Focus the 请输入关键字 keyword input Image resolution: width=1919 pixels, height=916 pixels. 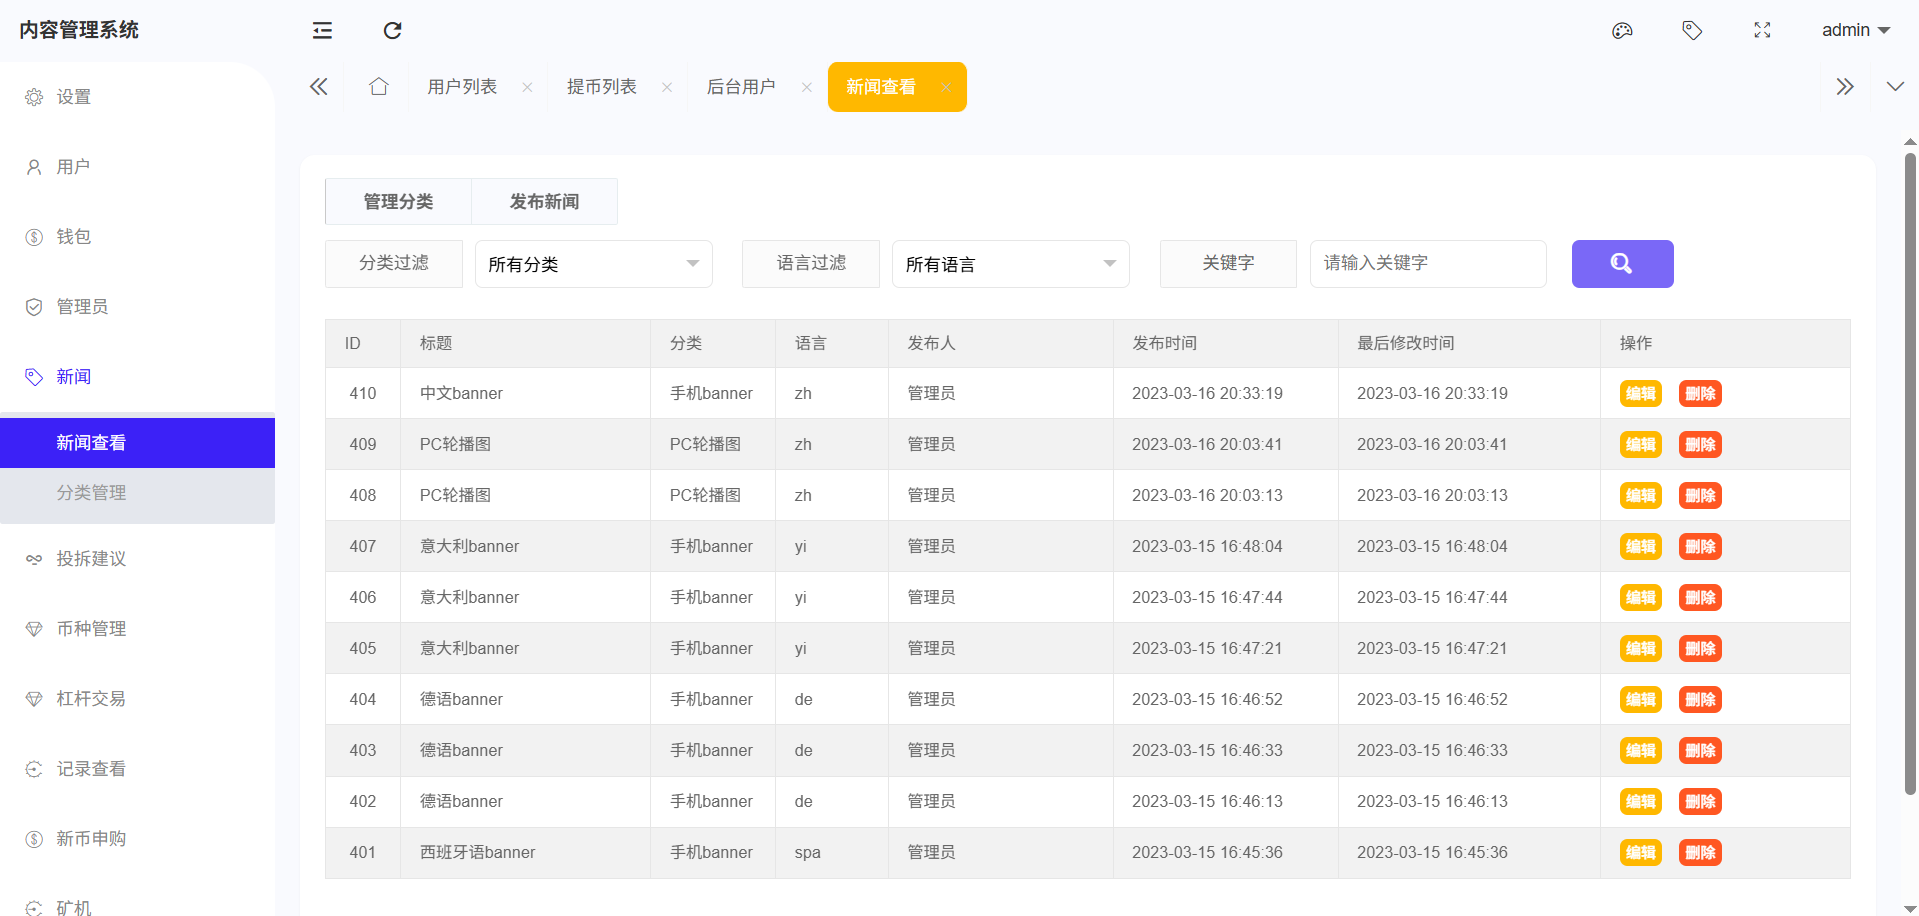click(x=1427, y=264)
